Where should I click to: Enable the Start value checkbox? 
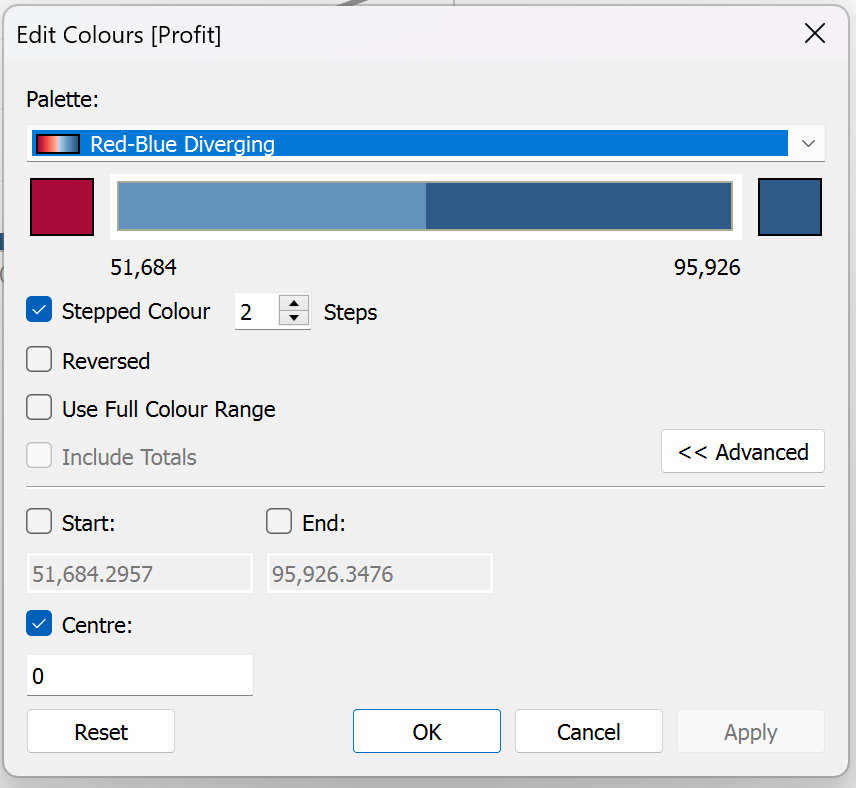coord(40,522)
